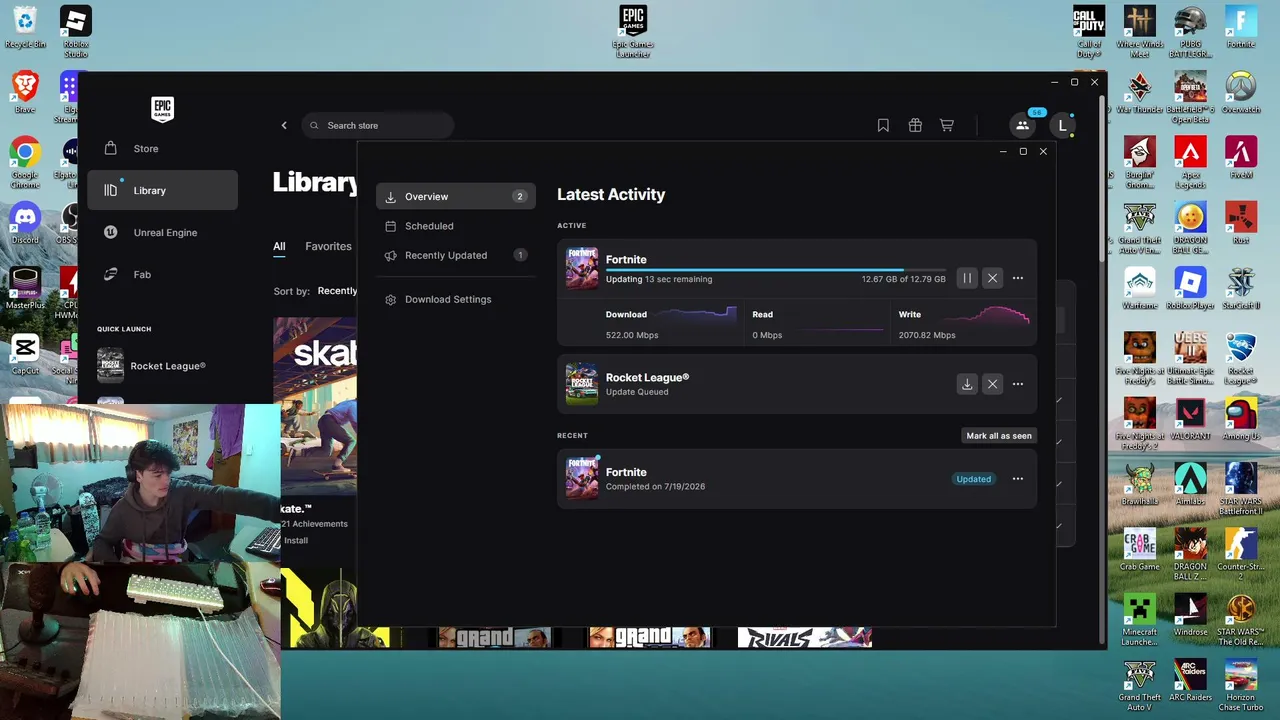
Task: Open the Recycle Bin desktop icon
Action: 25,28
